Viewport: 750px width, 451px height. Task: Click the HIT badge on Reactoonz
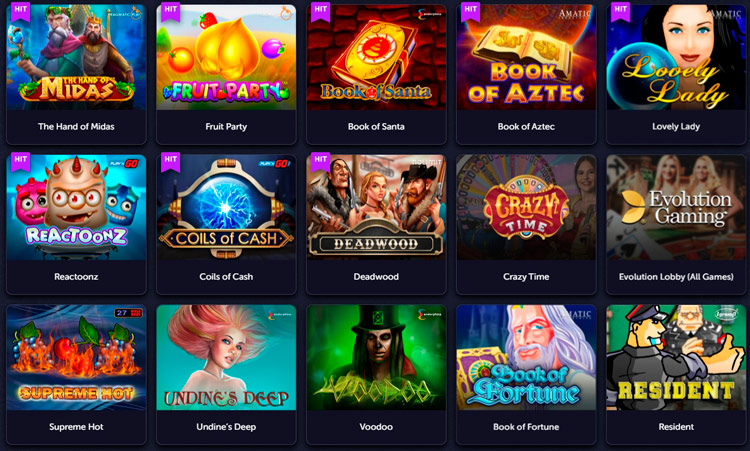click(21, 161)
